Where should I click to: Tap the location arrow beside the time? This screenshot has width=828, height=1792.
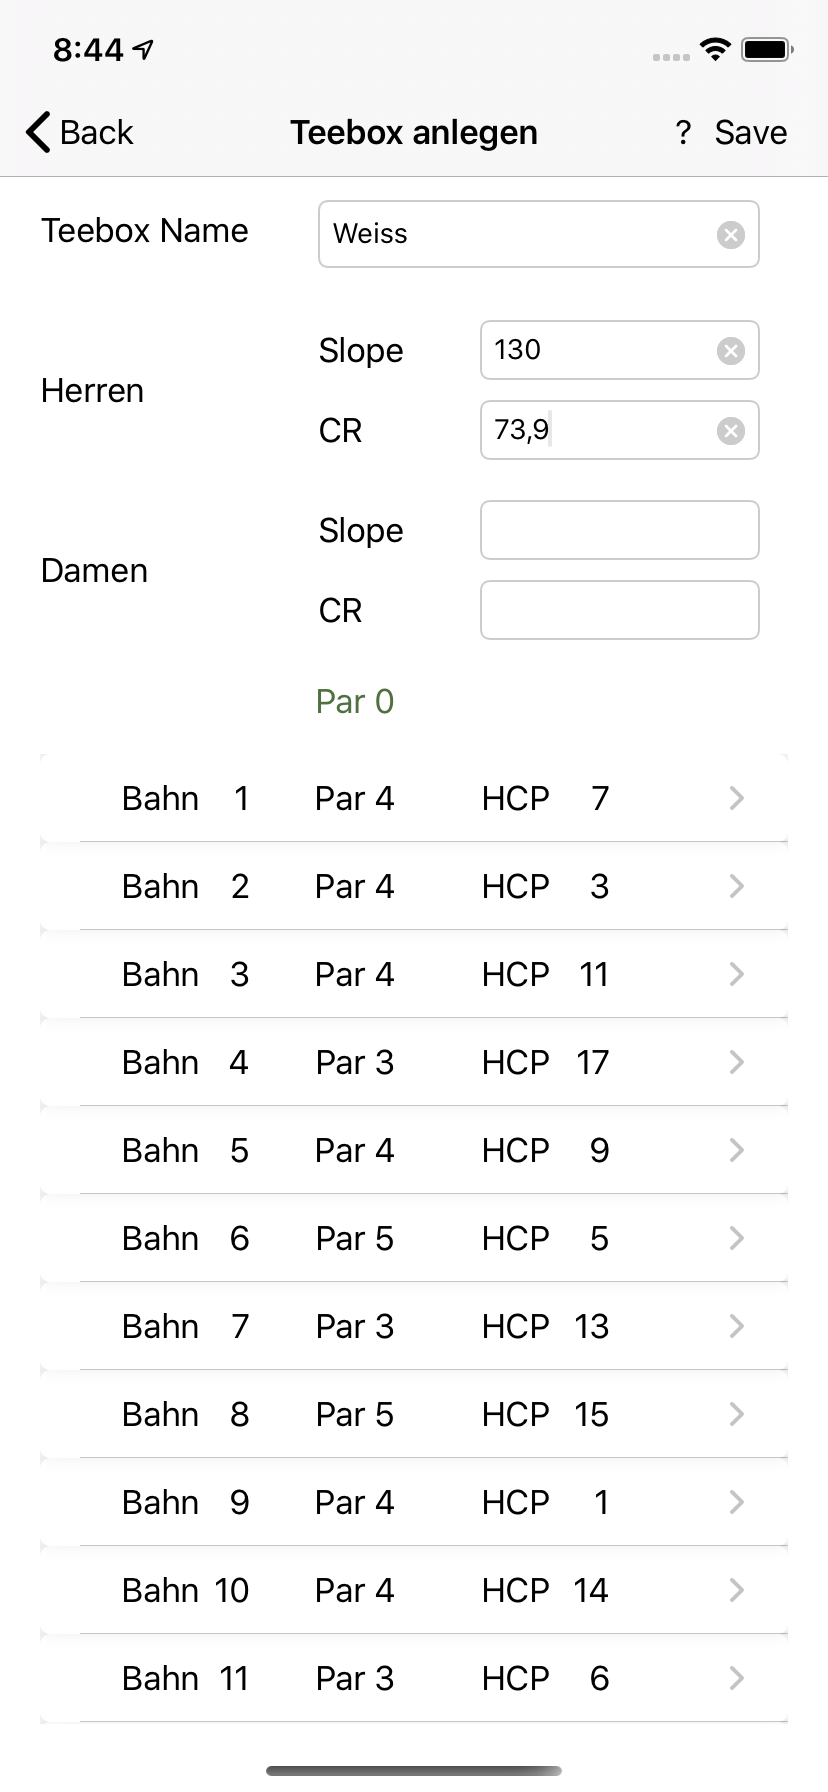point(144,49)
